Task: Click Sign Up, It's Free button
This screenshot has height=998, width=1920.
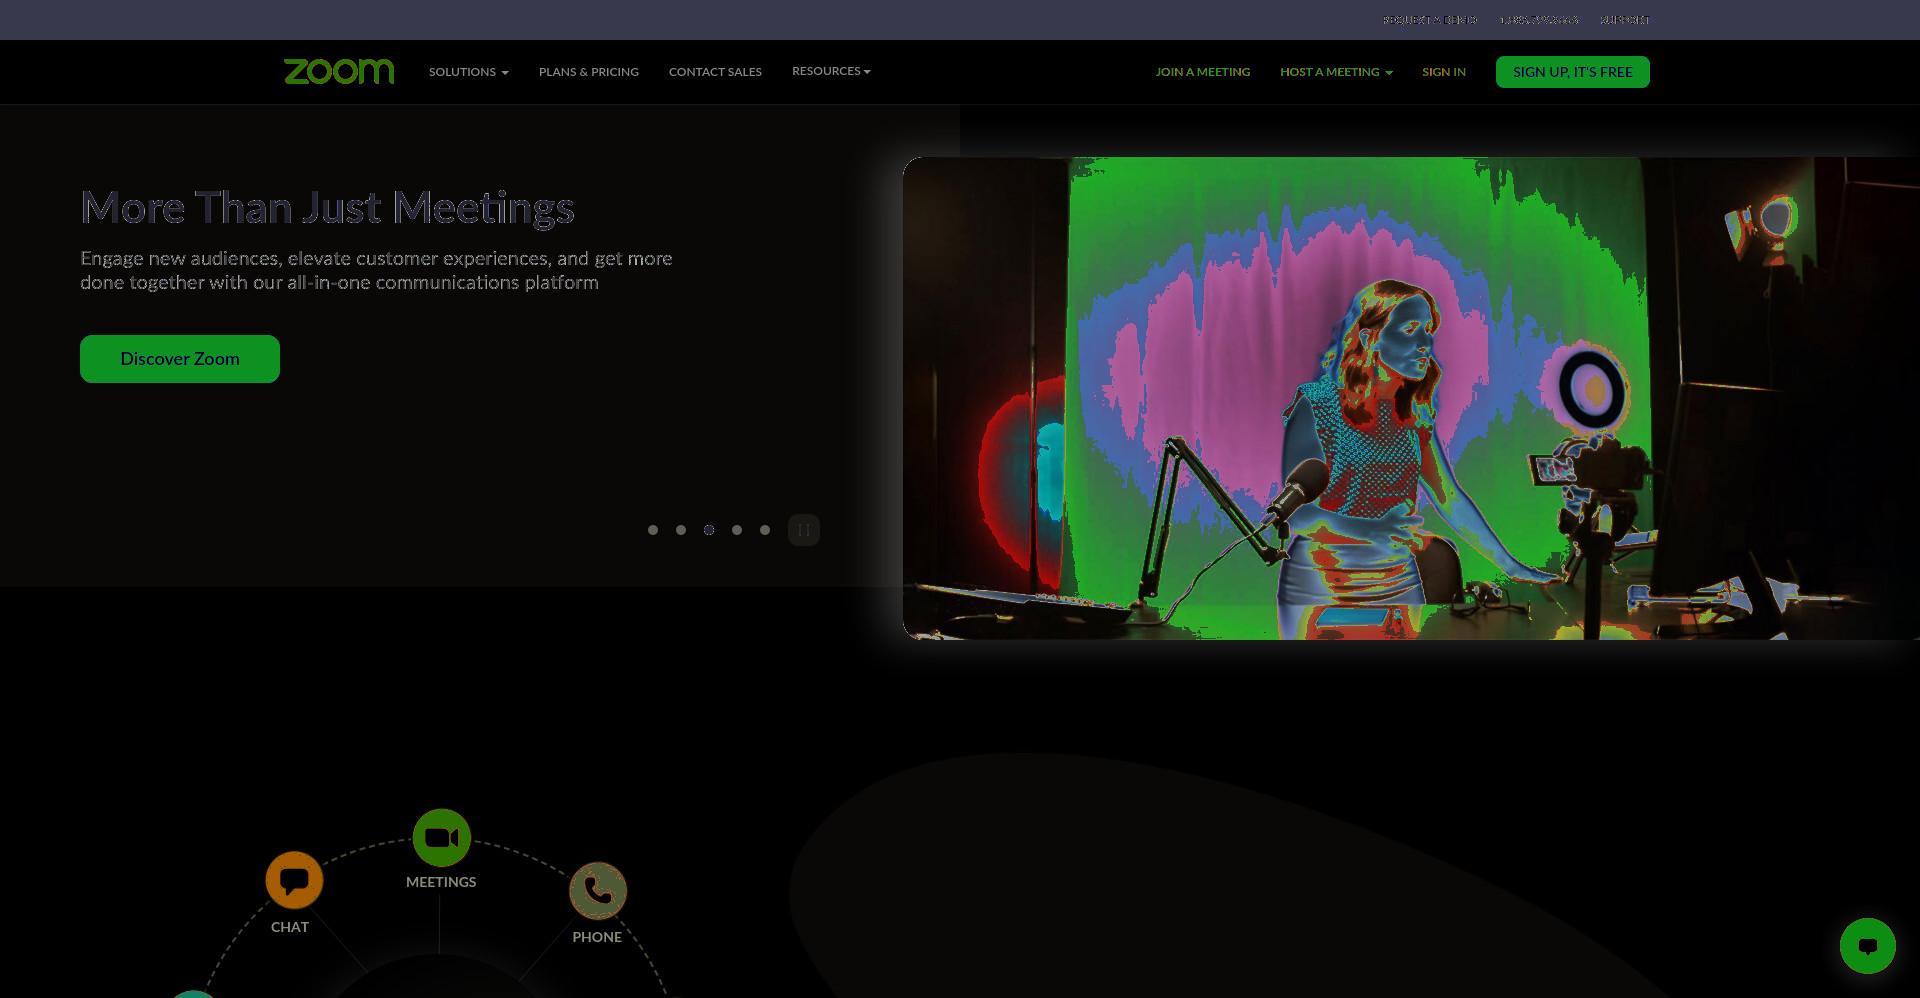Action: click(1573, 72)
